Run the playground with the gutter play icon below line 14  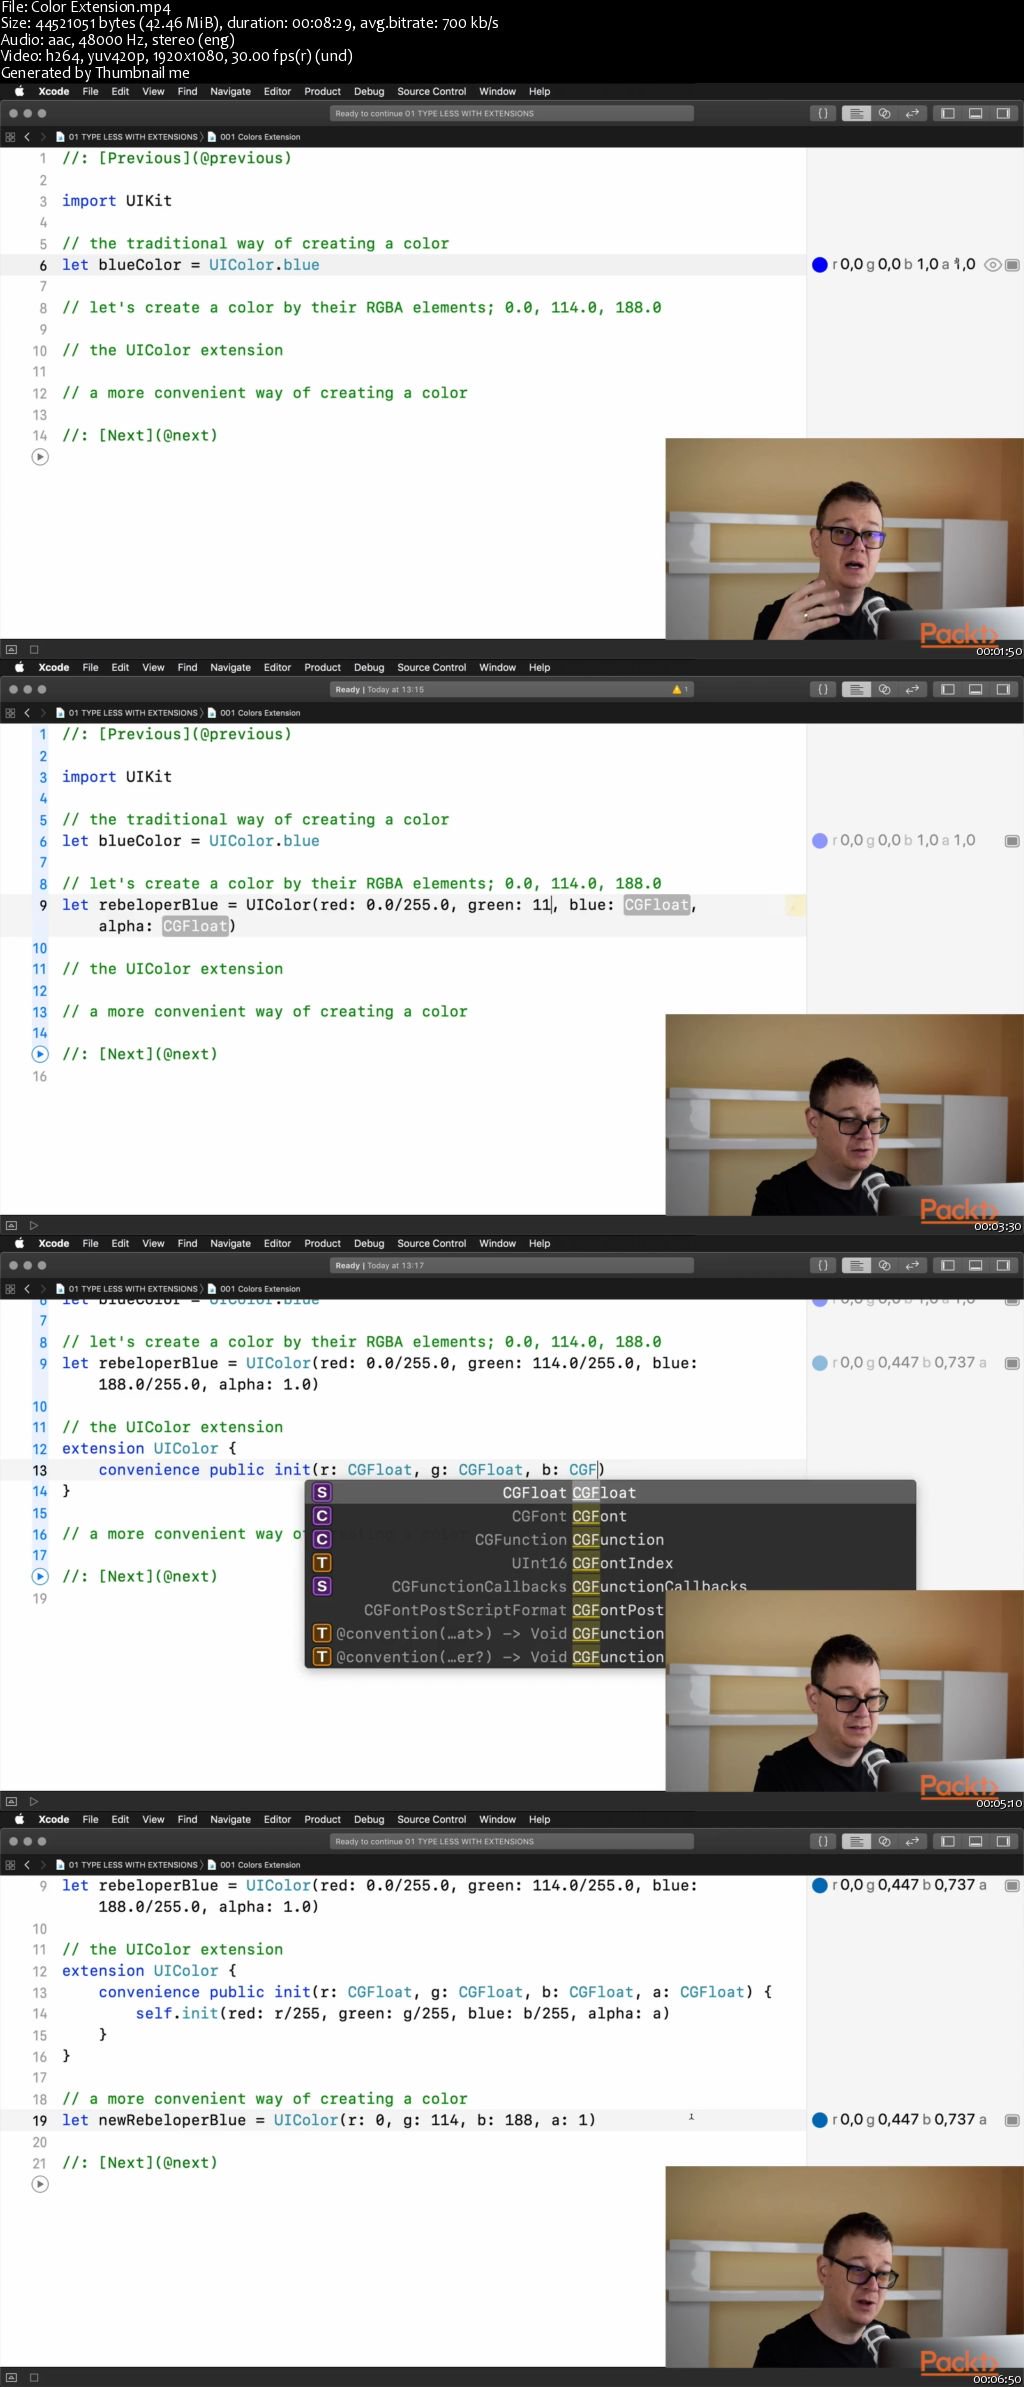40,457
